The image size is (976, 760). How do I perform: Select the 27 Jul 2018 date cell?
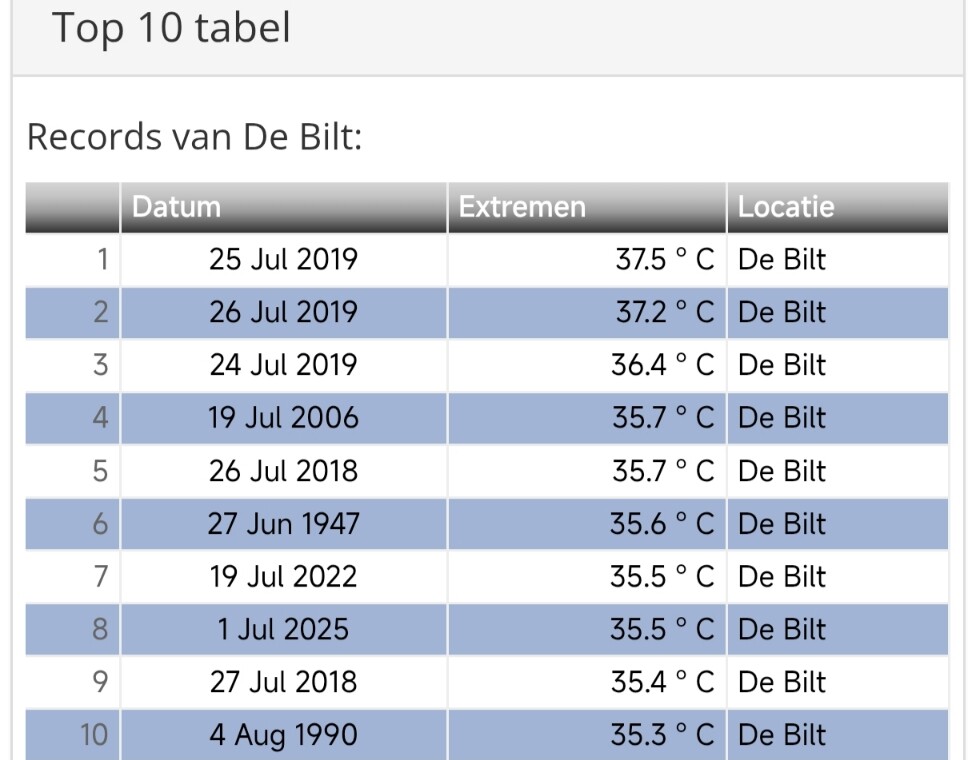284,682
